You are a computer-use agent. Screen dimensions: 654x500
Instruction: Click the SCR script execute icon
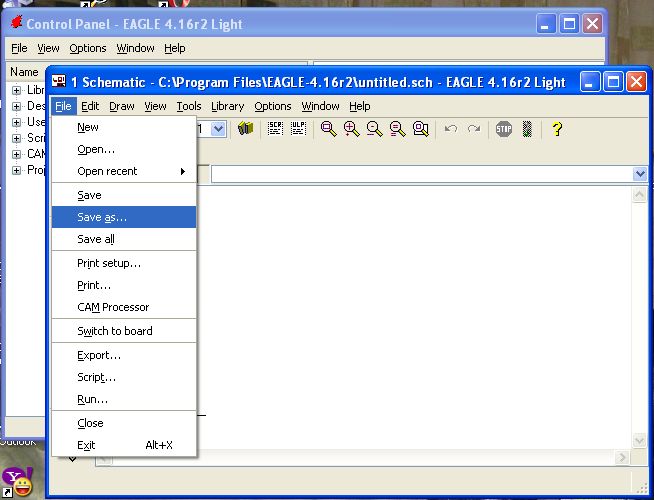pyautogui.click(x=275, y=129)
